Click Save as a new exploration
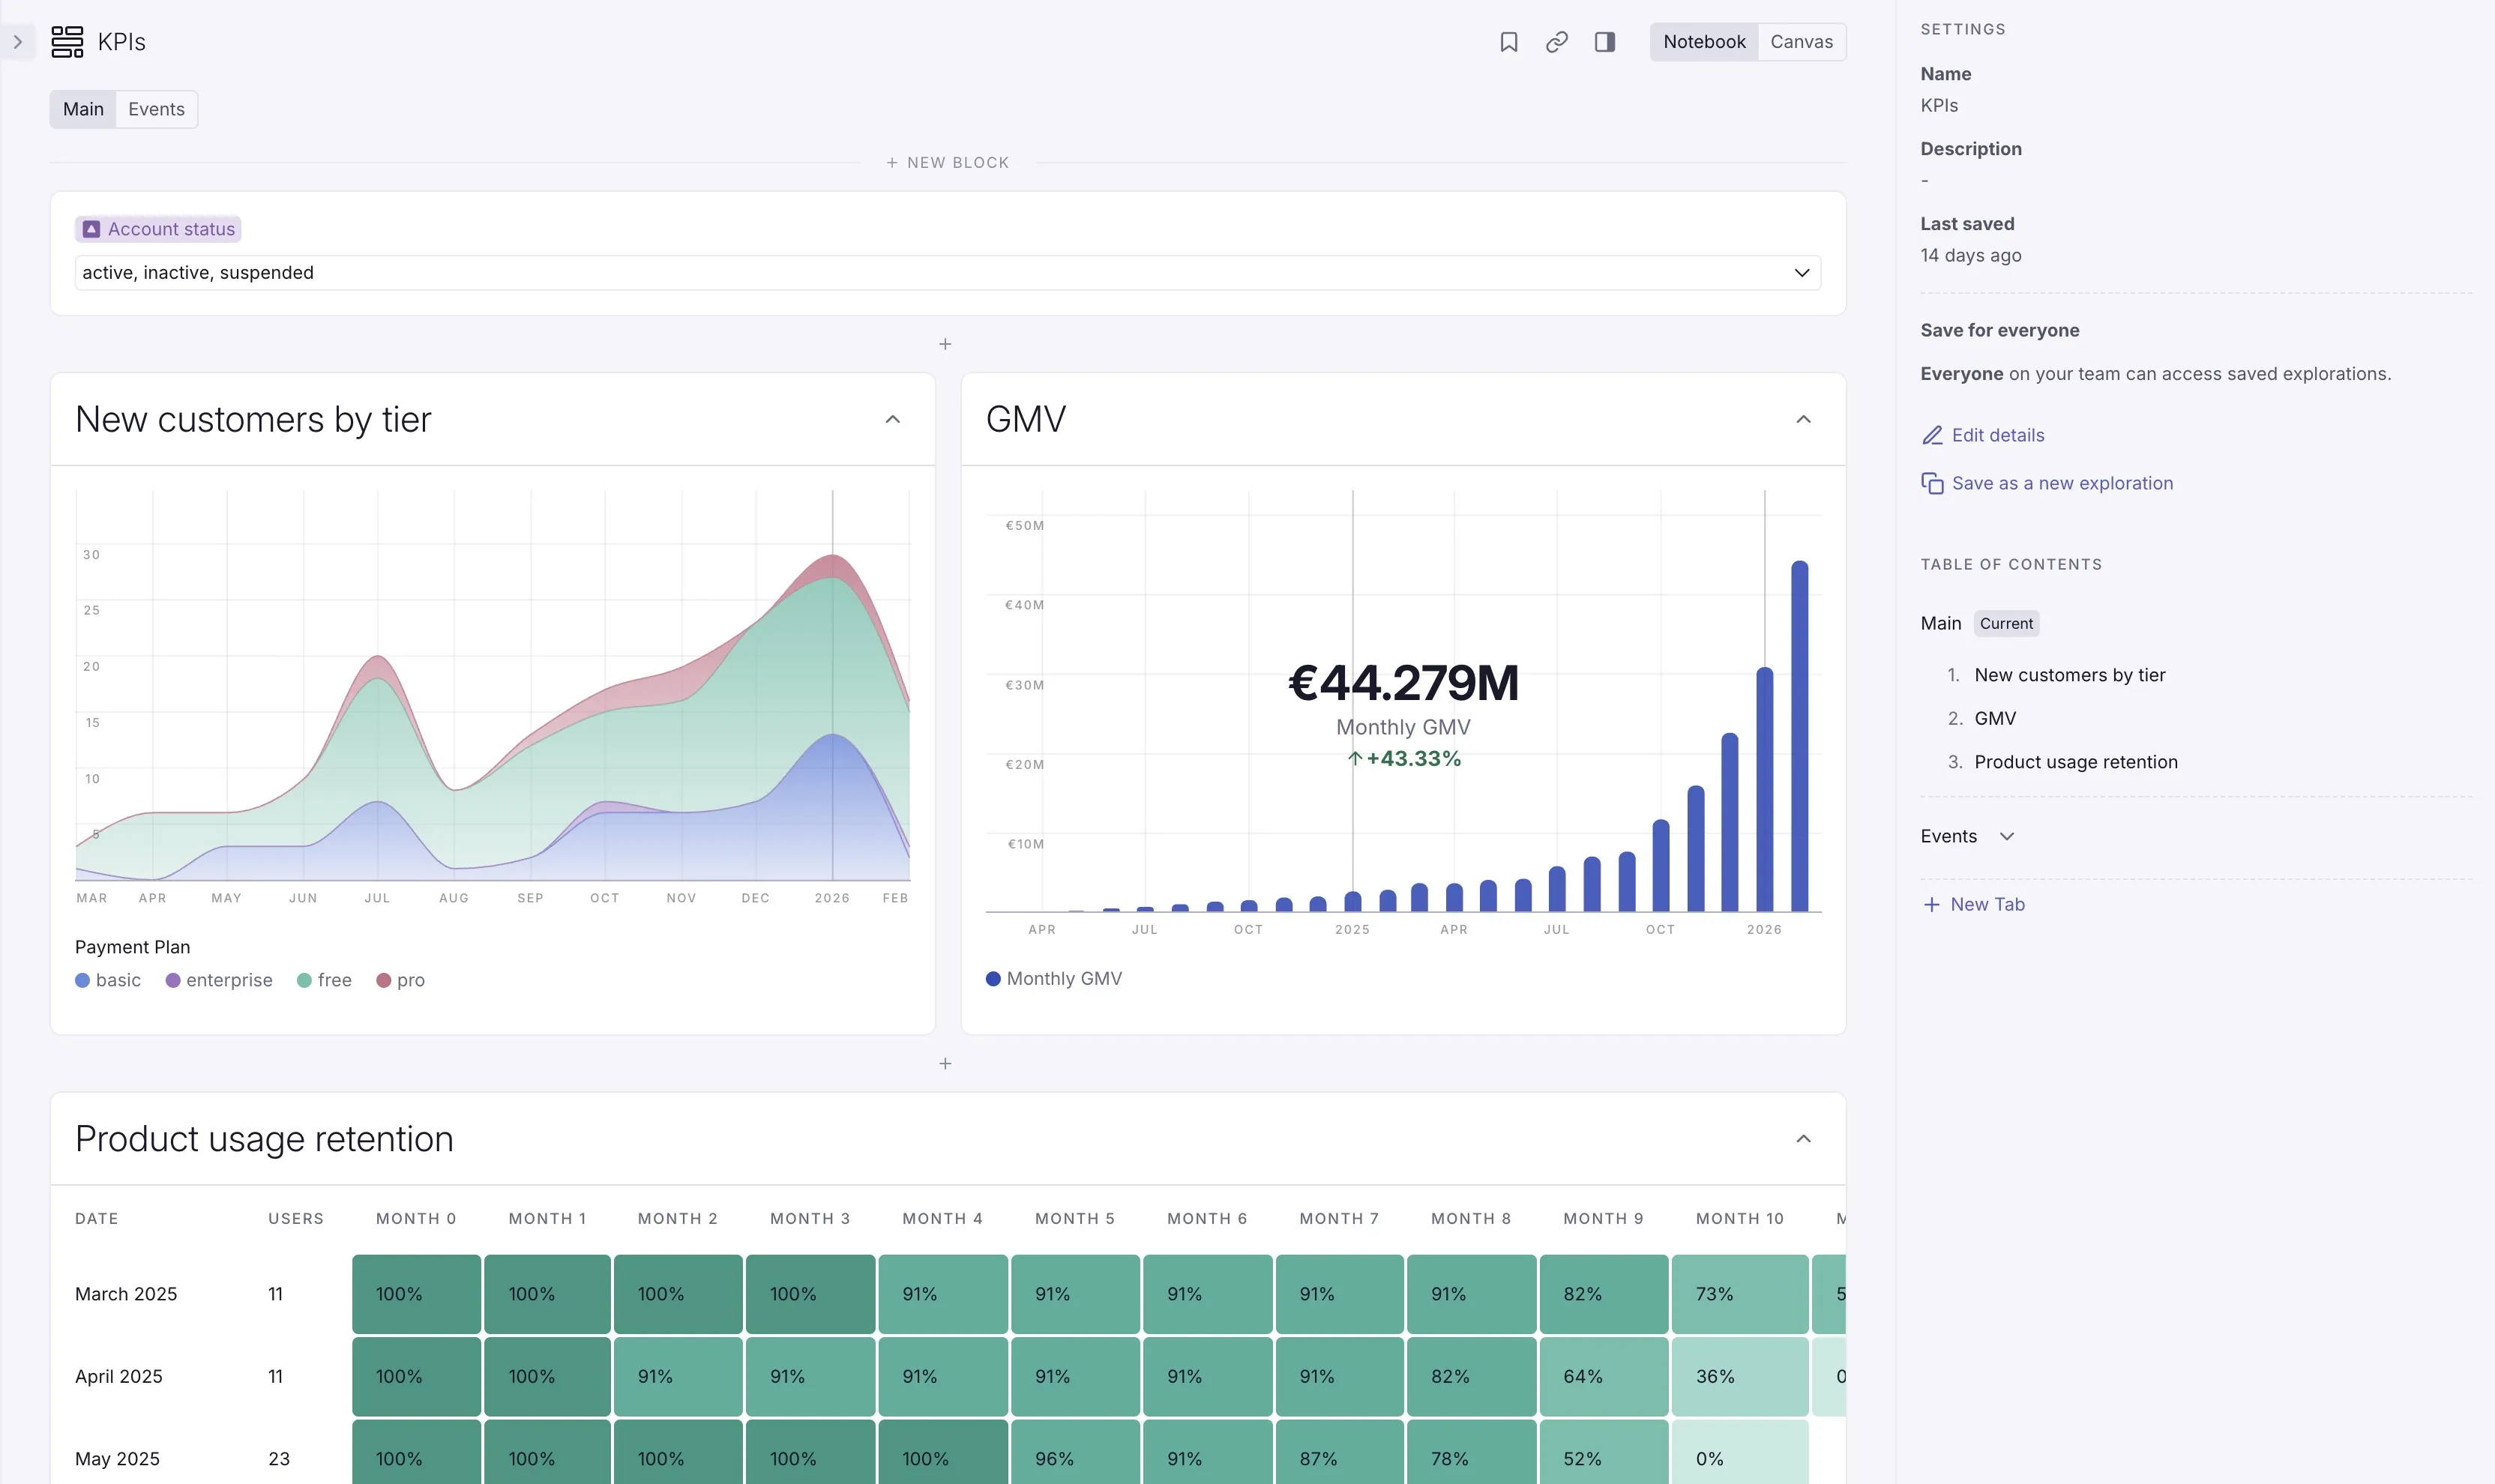2495x1484 pixels. 2061,483
